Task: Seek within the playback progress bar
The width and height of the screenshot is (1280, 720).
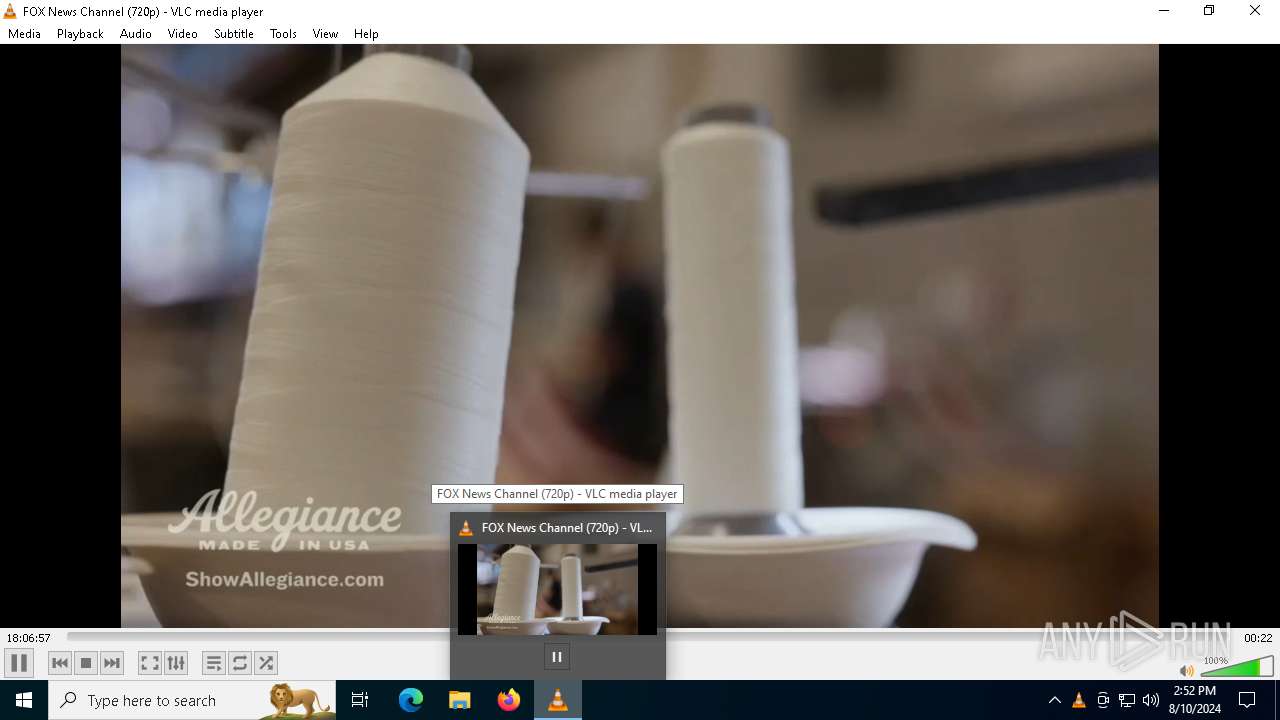Action: 652,637
